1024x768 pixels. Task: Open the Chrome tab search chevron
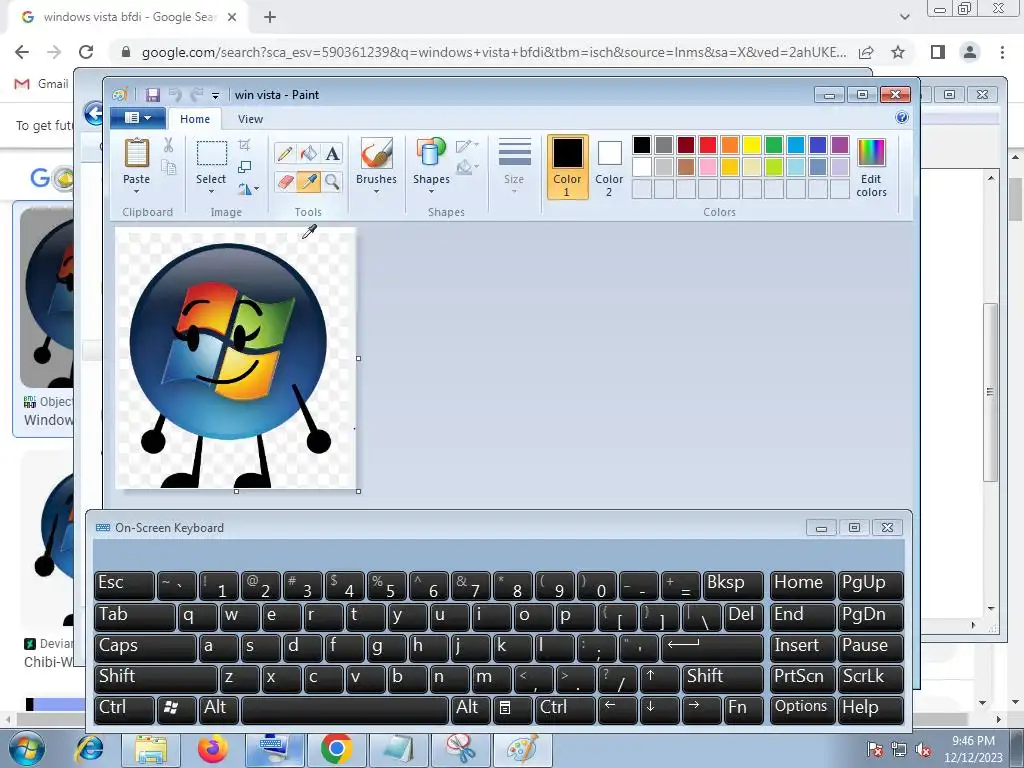904,17
